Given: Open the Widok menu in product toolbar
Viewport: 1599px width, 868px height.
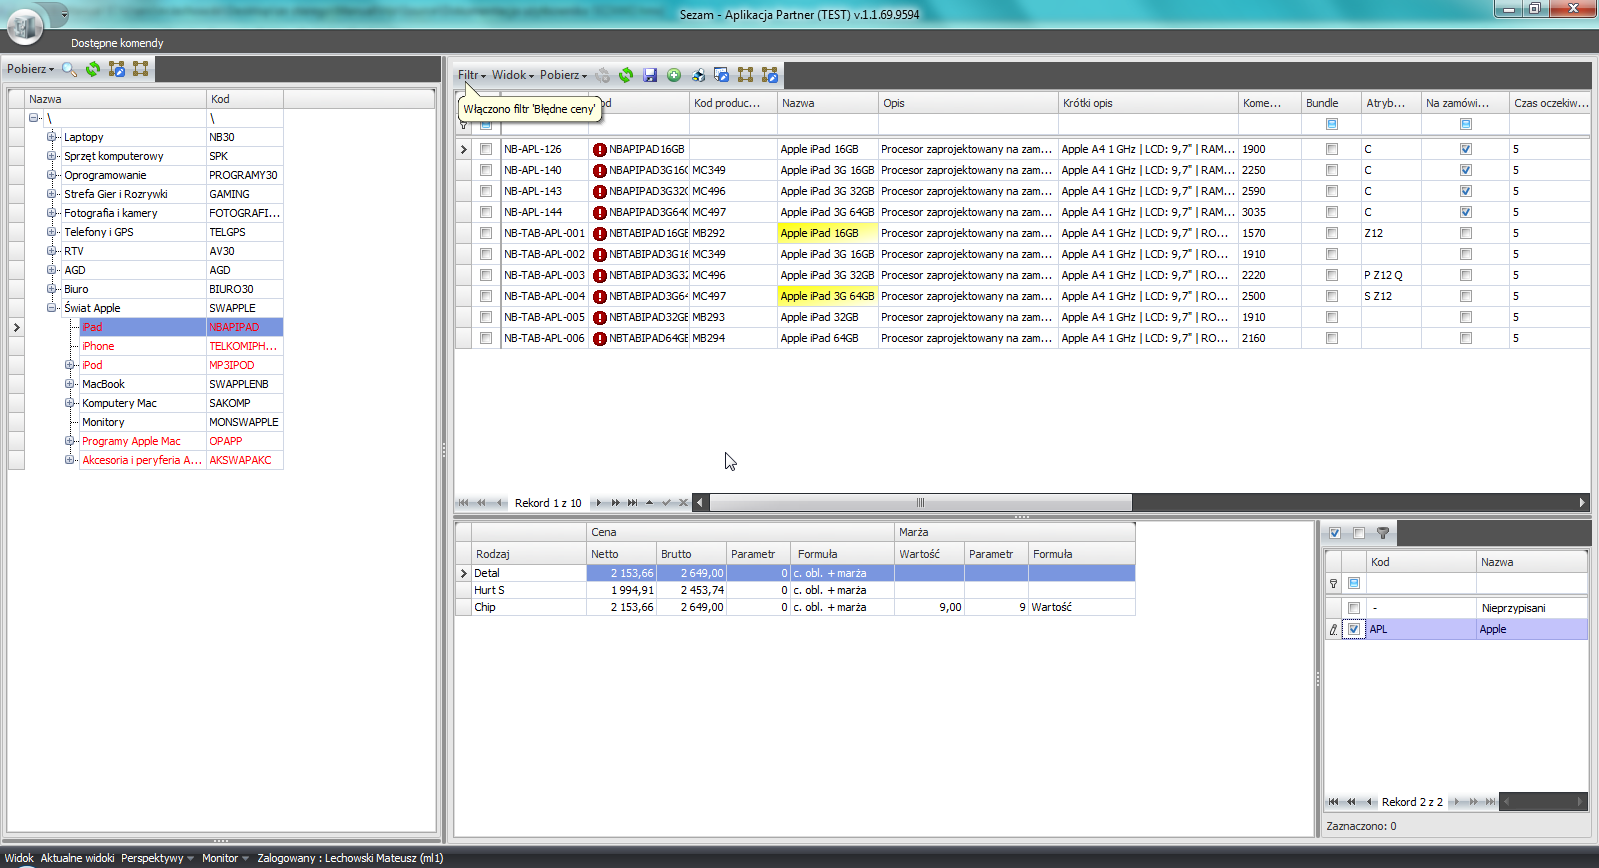Looking at the screenshot, I should click(x=513, y=75).
